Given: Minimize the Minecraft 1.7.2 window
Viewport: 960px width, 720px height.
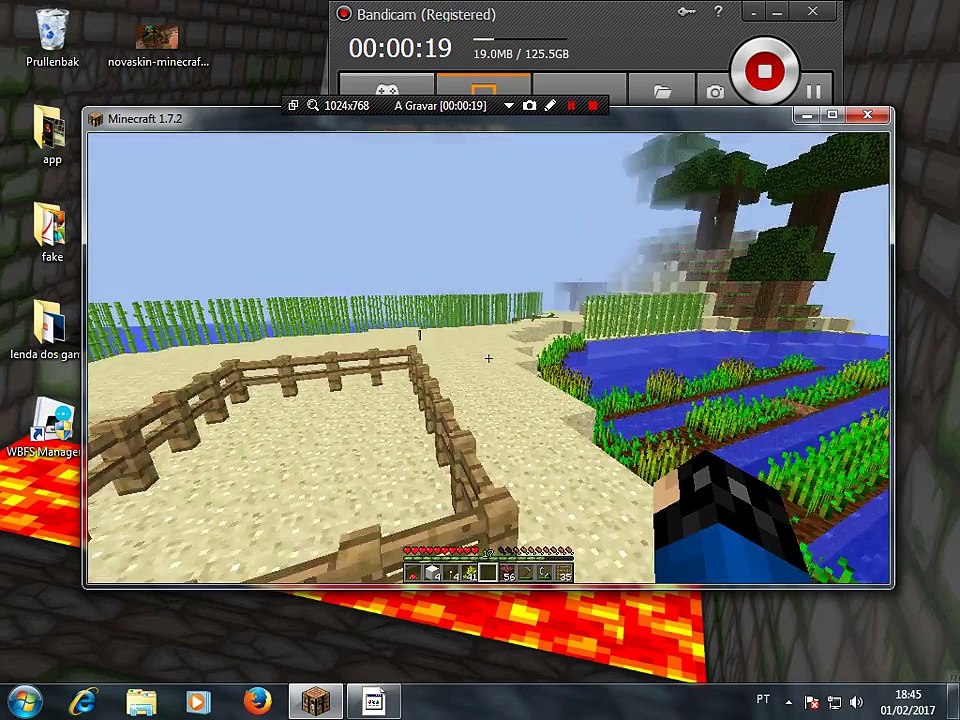Looking at the screenshot, I should pos(807,114).
